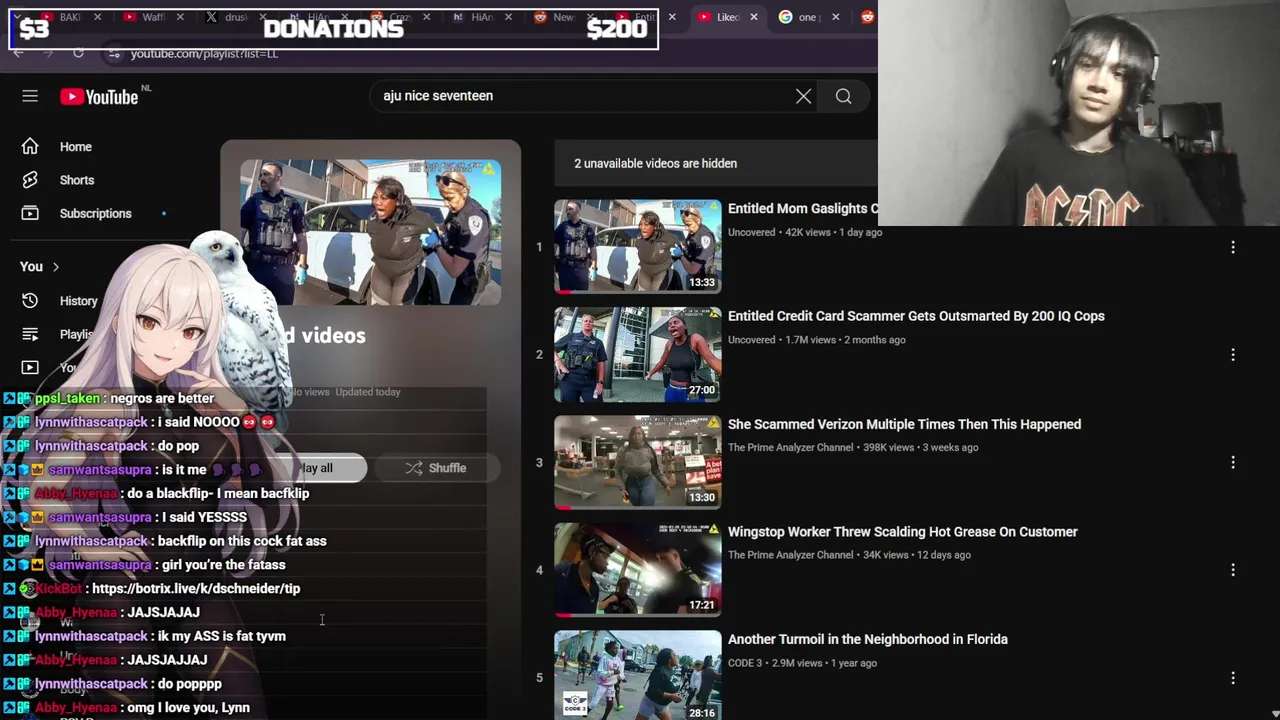
Task: Click thumbnail of video 4 with 17:21 duration
Action: (x=638, y=570)
